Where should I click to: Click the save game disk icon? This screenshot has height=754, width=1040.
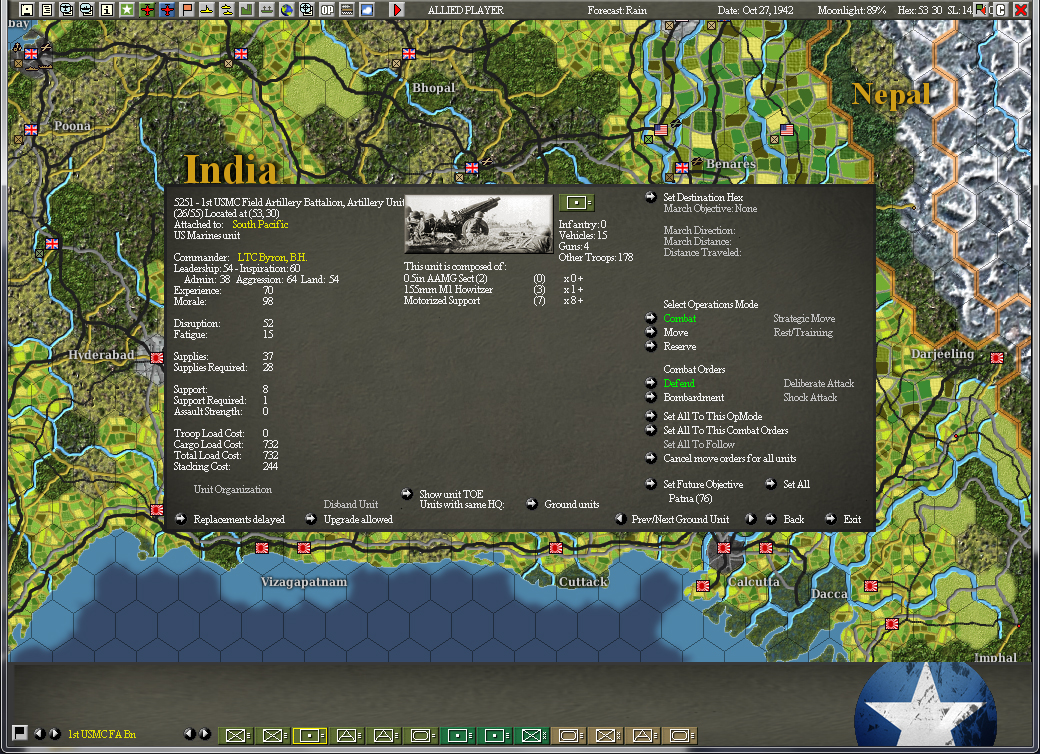coord(27,10)
